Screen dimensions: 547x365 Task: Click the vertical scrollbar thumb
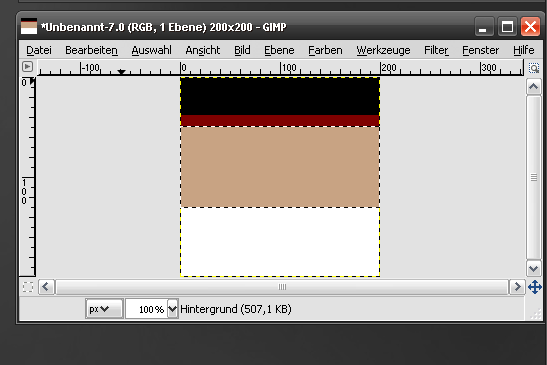[533, 177]
